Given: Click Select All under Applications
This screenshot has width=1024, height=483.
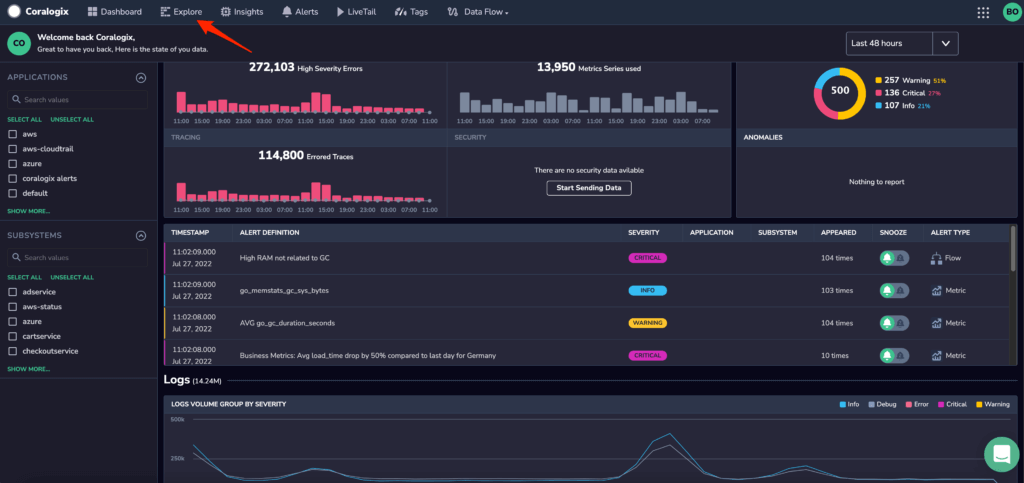Looking at the screenshot, I should (x=24, y=119).
